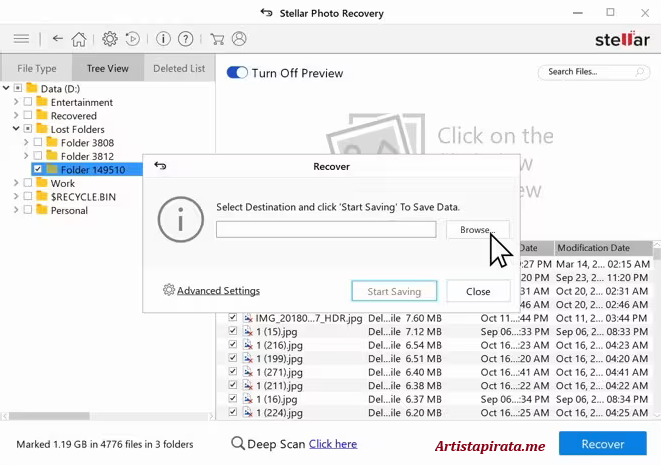Click the shopping cart buy icon

coord(217,39)
